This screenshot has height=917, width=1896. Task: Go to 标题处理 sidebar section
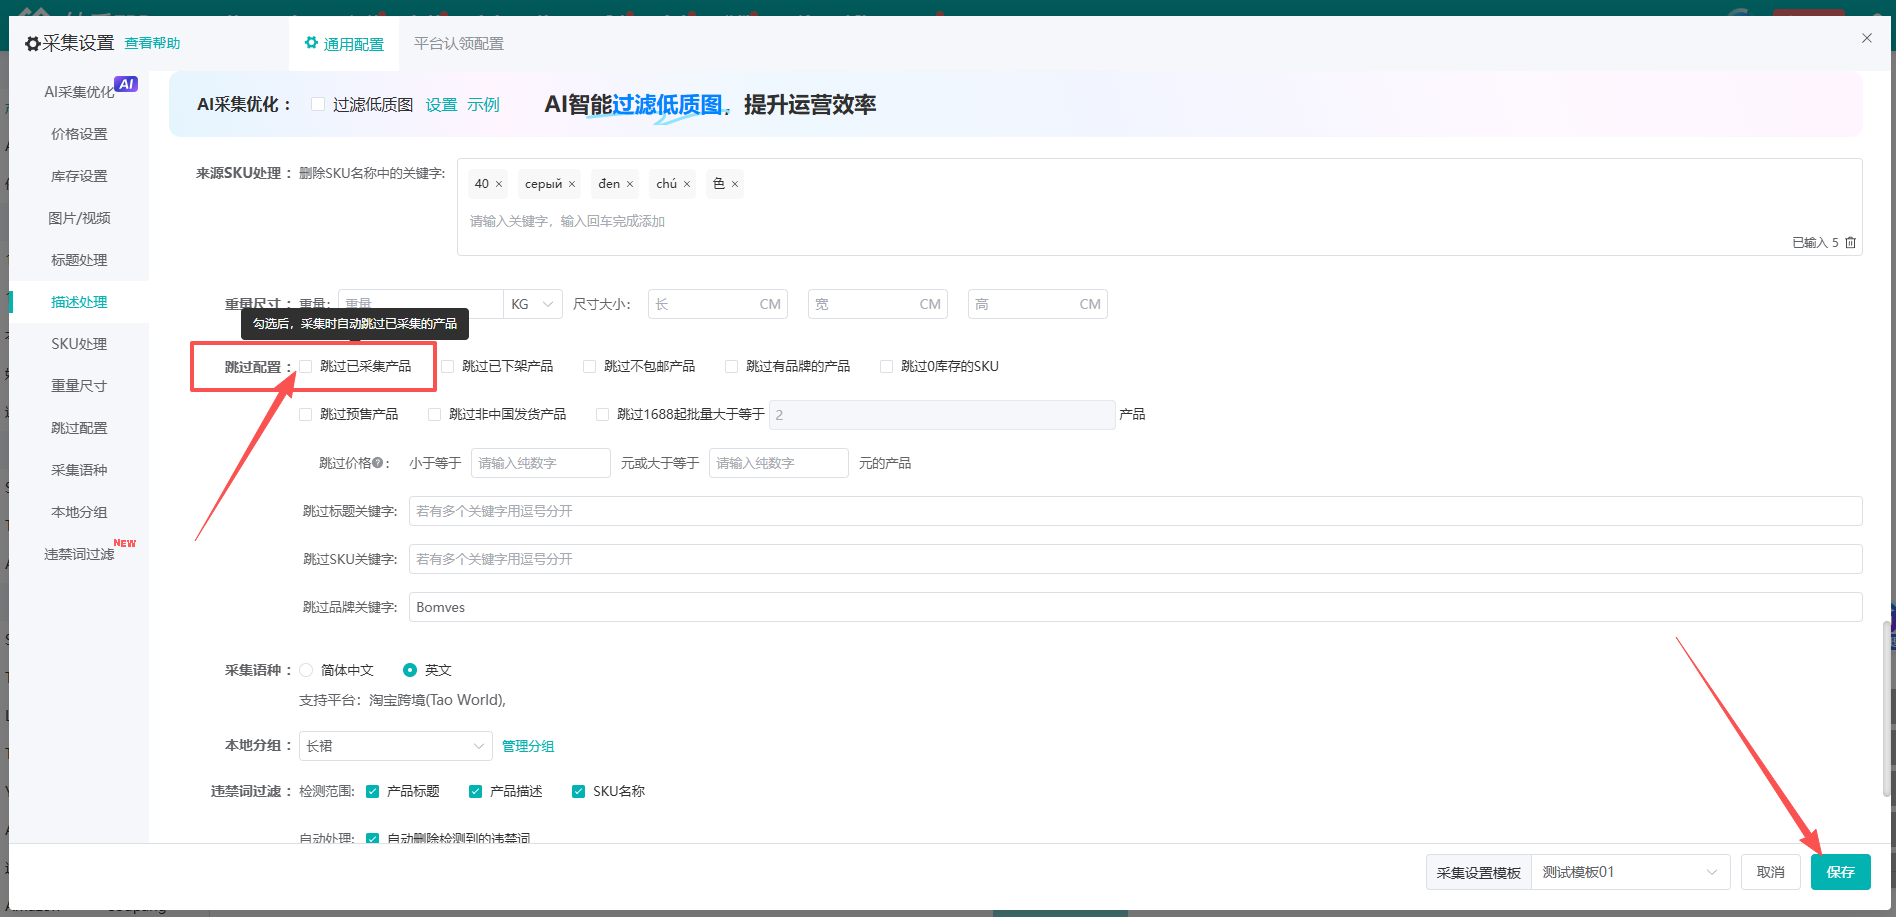click(80, 260)
